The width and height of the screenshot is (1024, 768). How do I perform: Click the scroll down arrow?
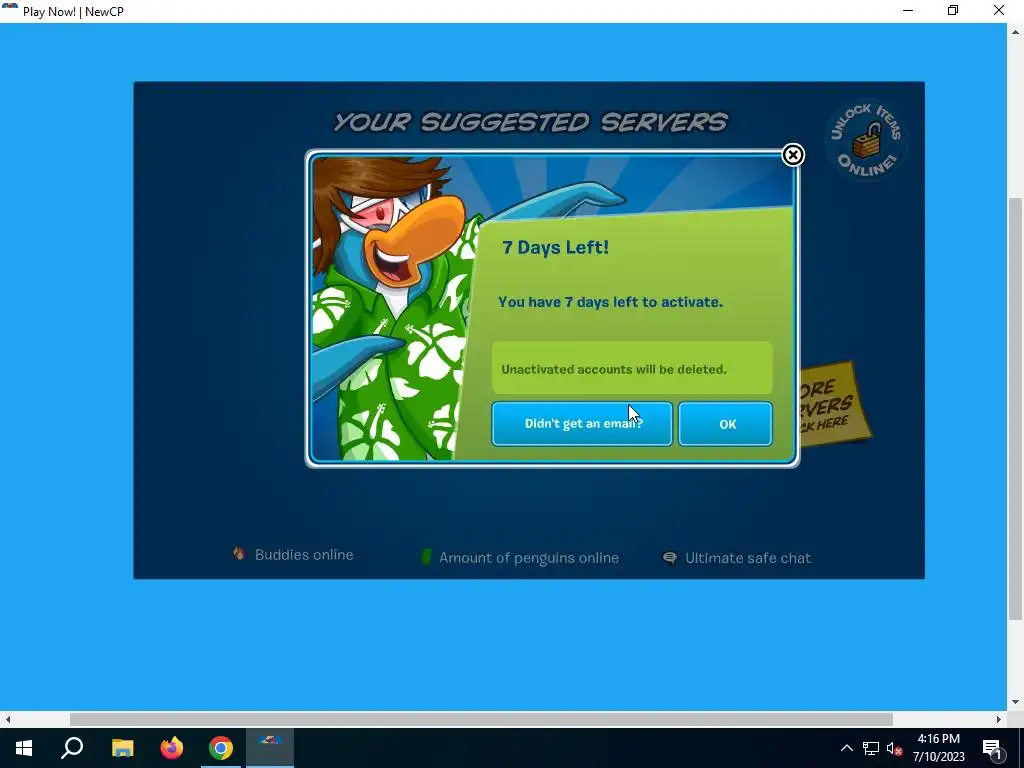pyautogui.click(x=1015, y=702)
